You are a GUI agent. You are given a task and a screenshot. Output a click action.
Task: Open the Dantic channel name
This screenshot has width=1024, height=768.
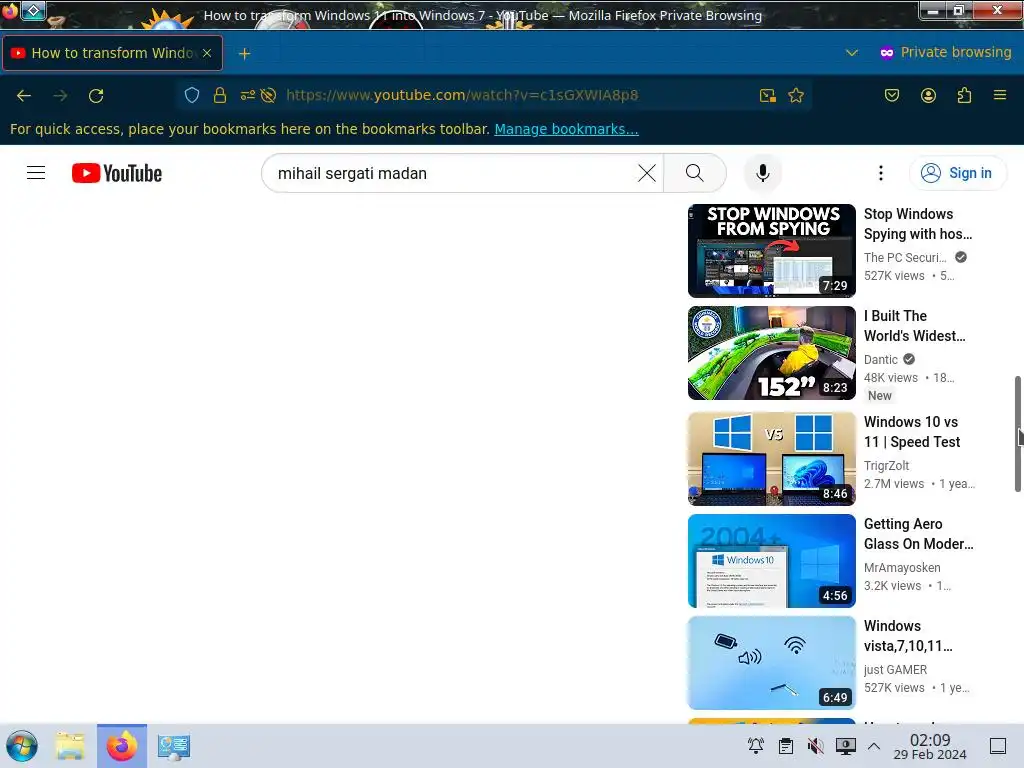pyautogui.click(x=880, y=359)
